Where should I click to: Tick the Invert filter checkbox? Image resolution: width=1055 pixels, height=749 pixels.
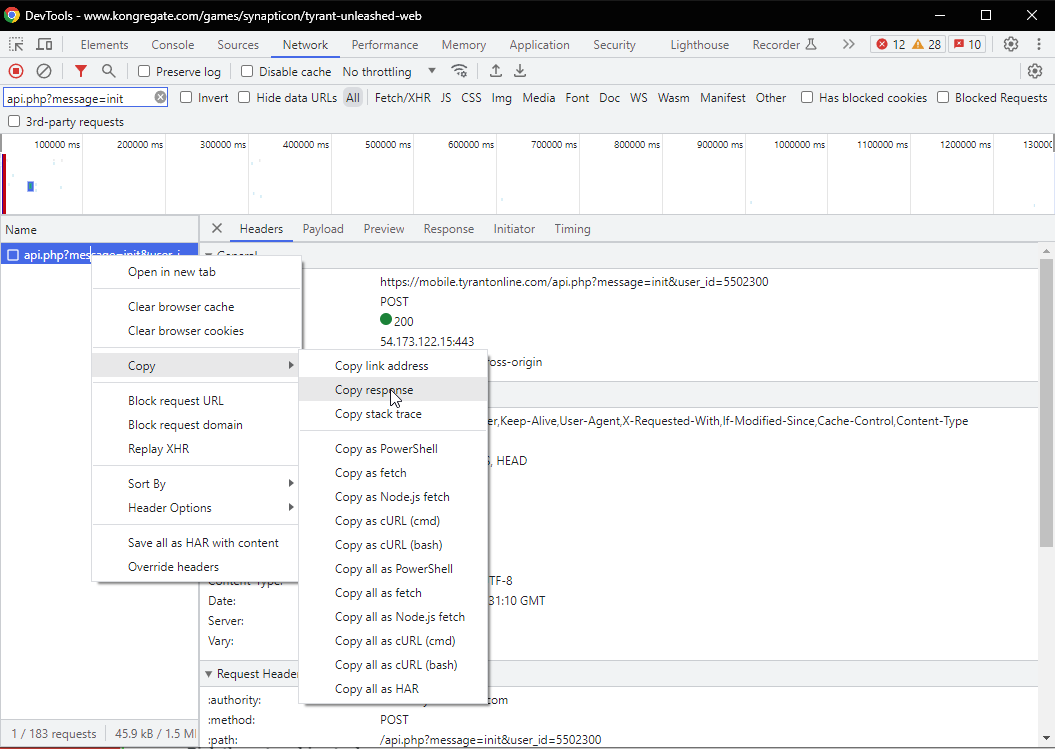[x=187, y=98]
